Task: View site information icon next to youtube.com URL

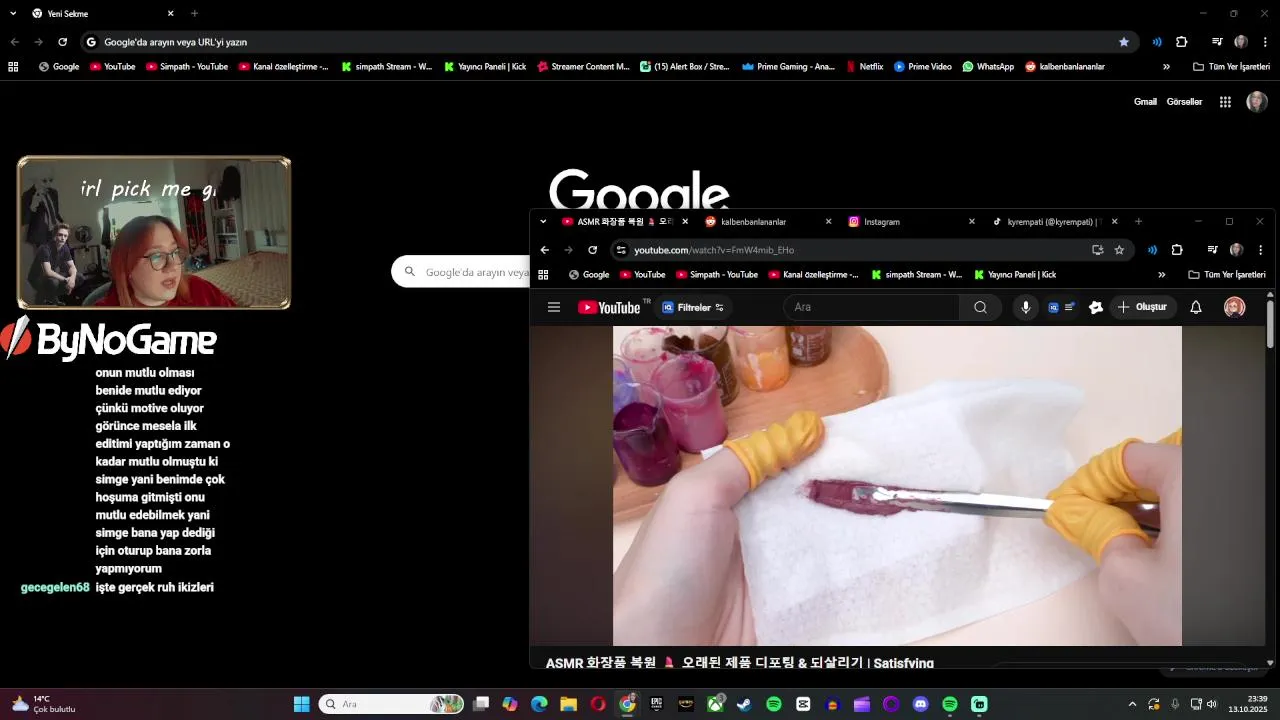Action: tap(621, 250)
